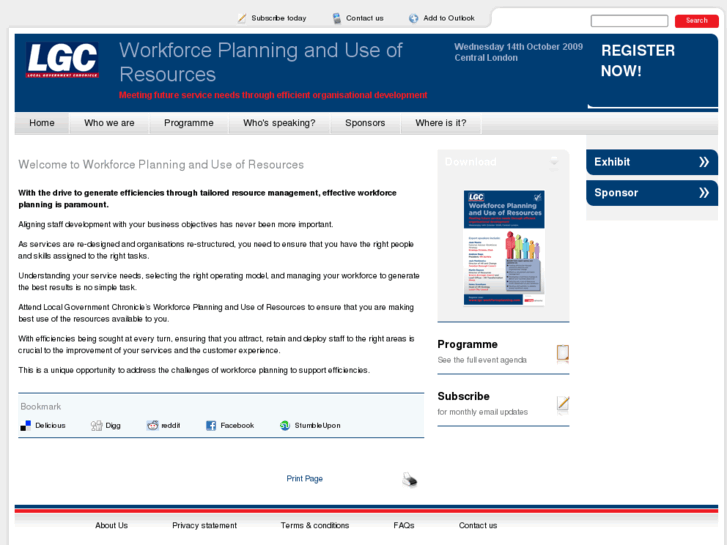Click the Digg bookmark icon
Screen dimensions: 727x545
[96, 425]
